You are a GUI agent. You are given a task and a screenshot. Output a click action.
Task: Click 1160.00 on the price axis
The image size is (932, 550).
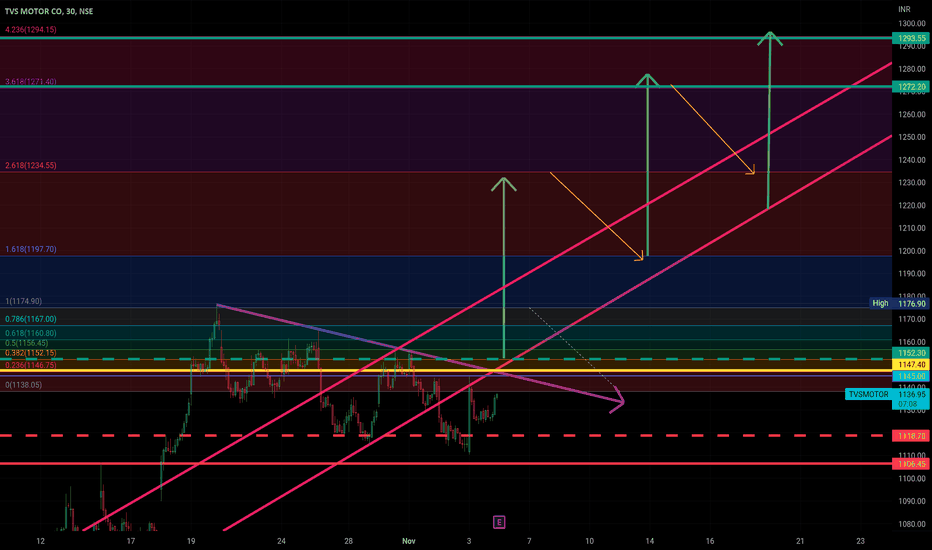(x=912, y=342)
